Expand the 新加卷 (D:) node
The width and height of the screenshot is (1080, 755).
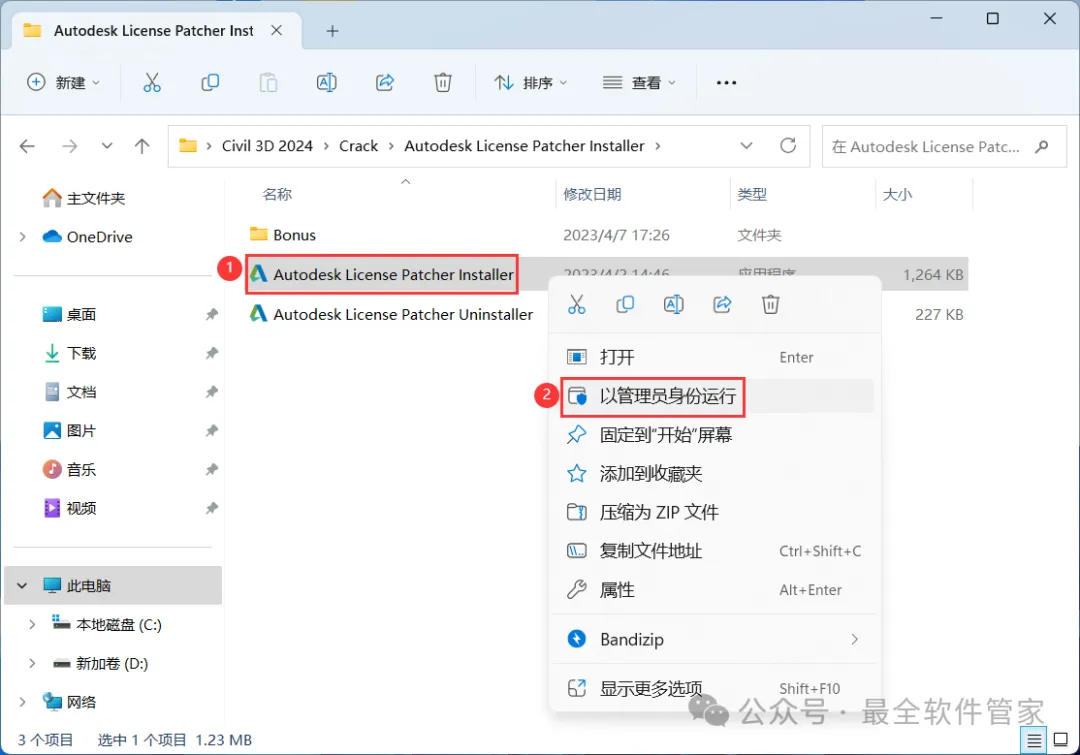[x=32, y=663]
